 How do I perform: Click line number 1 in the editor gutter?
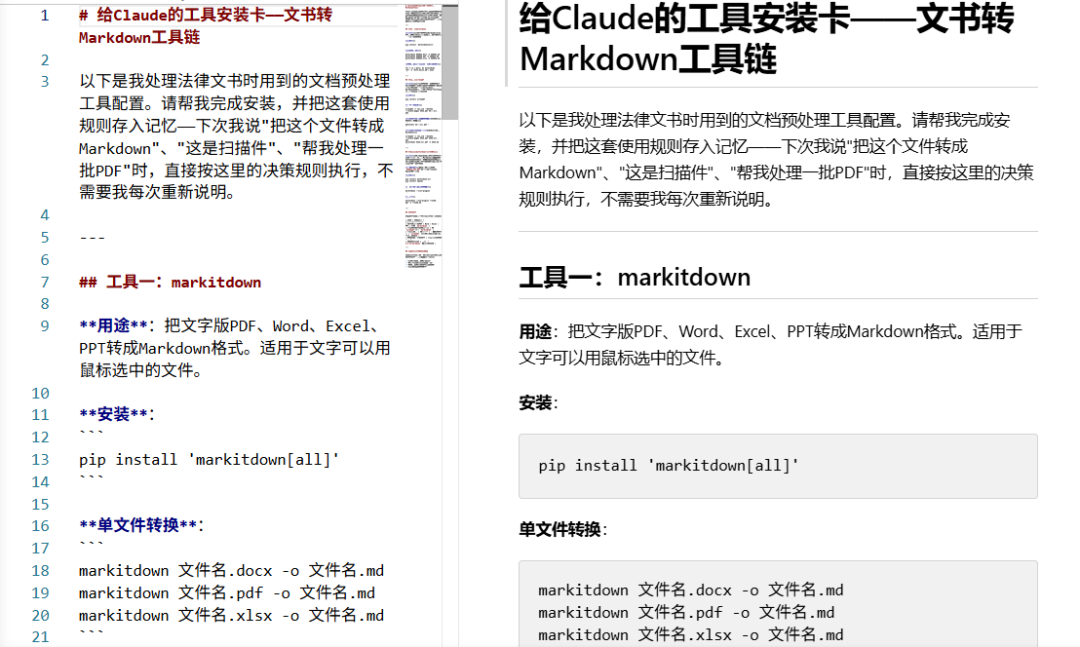click(x=45, y=15)
